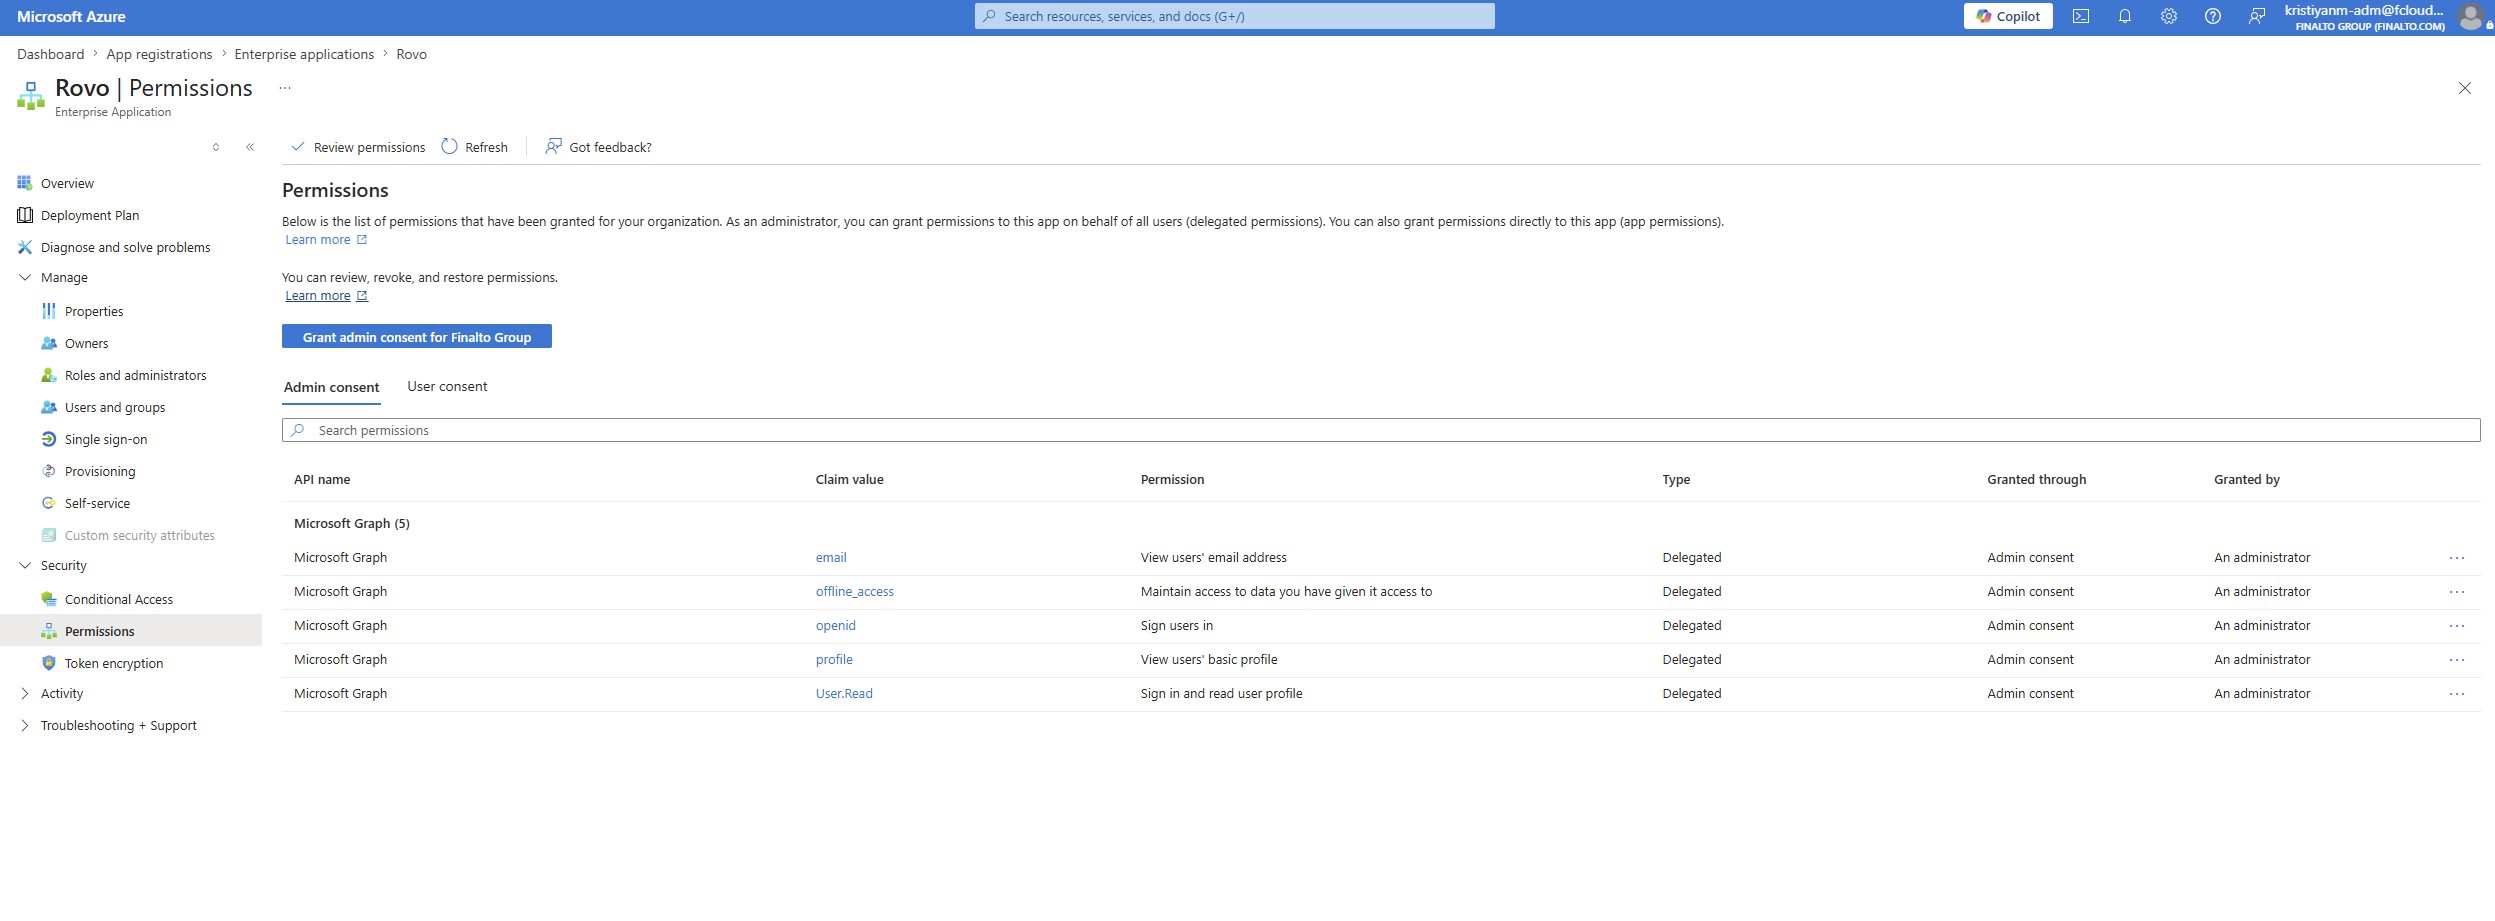The image size is (2495, 921).
Task: Click the top bar feedback icon
Action: coord(2257,16)
